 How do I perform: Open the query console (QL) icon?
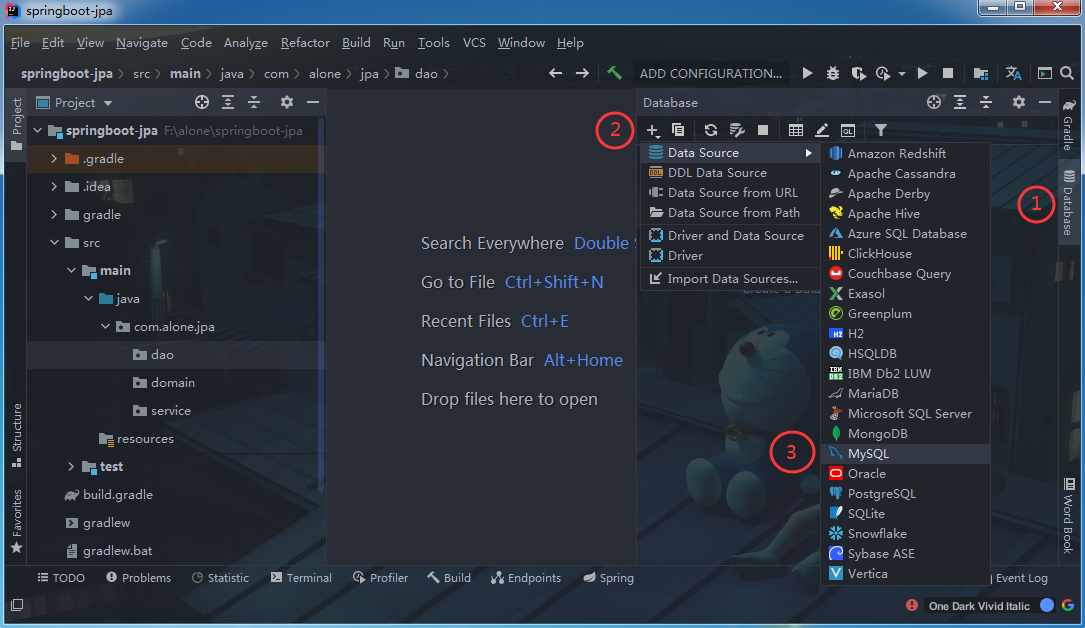(x=848, y=130)
